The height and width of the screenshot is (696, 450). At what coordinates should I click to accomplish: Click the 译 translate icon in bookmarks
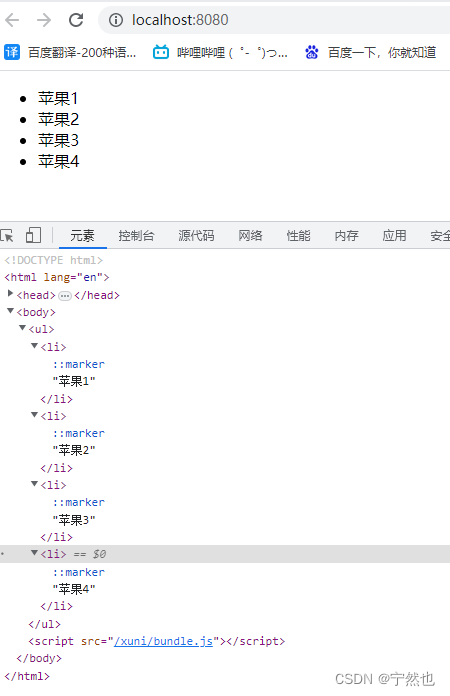tap(12, 52)
